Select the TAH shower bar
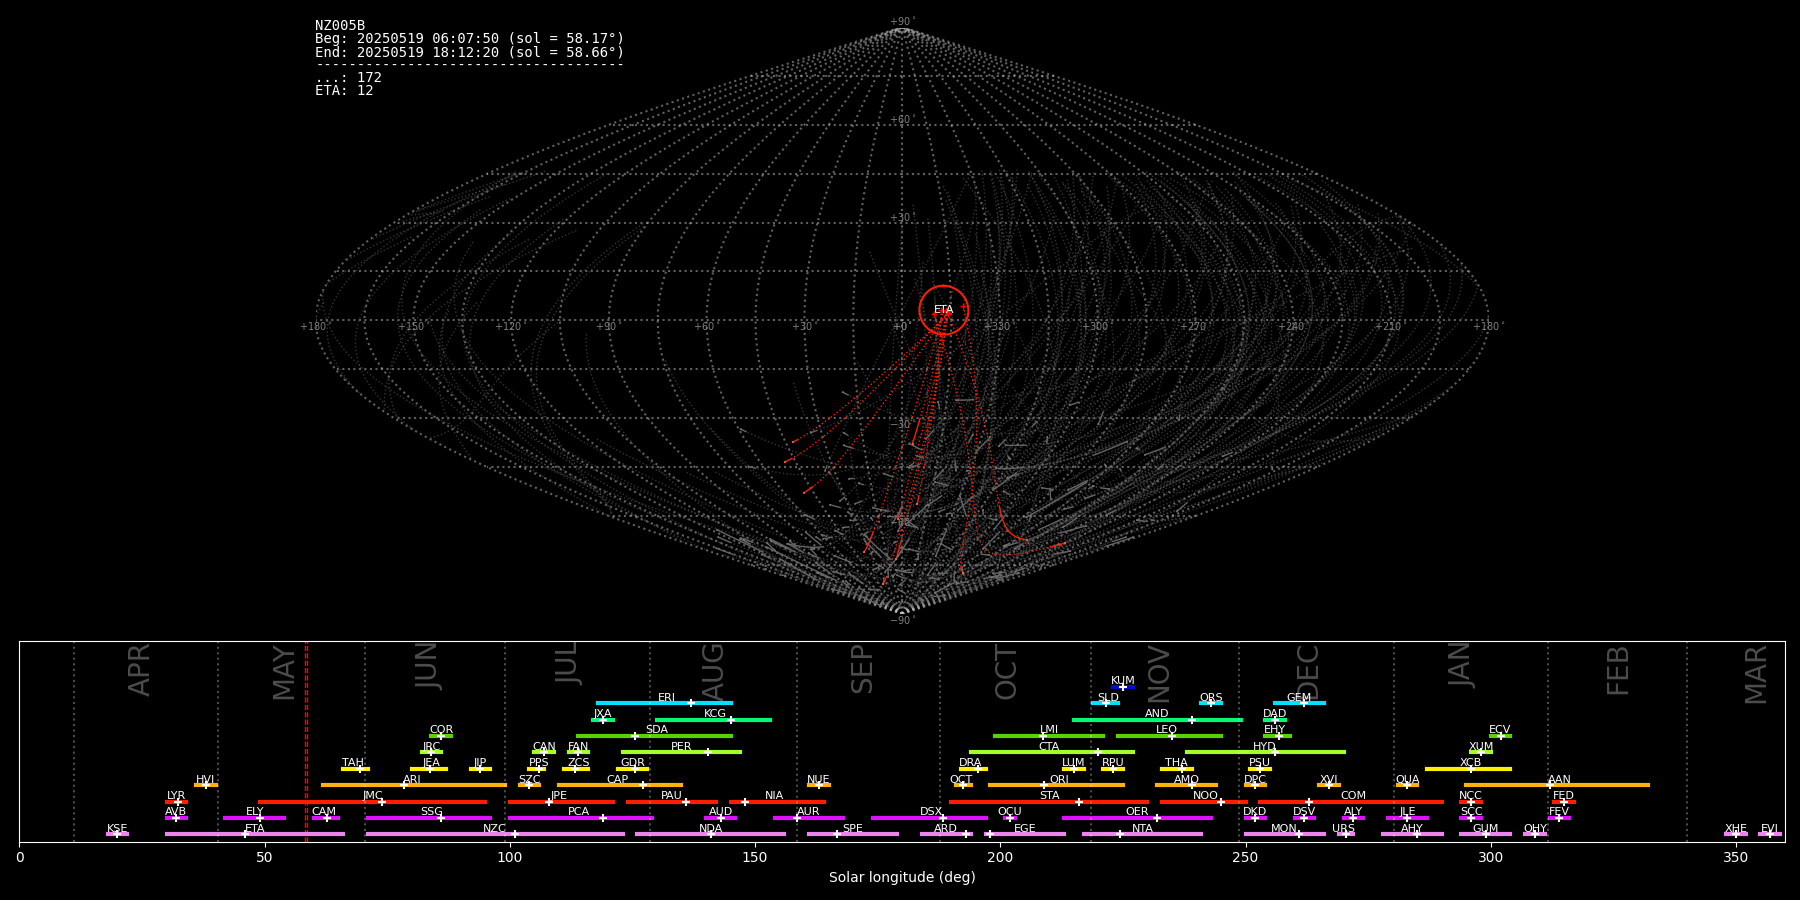The image size is (1800, 900). 355,769
